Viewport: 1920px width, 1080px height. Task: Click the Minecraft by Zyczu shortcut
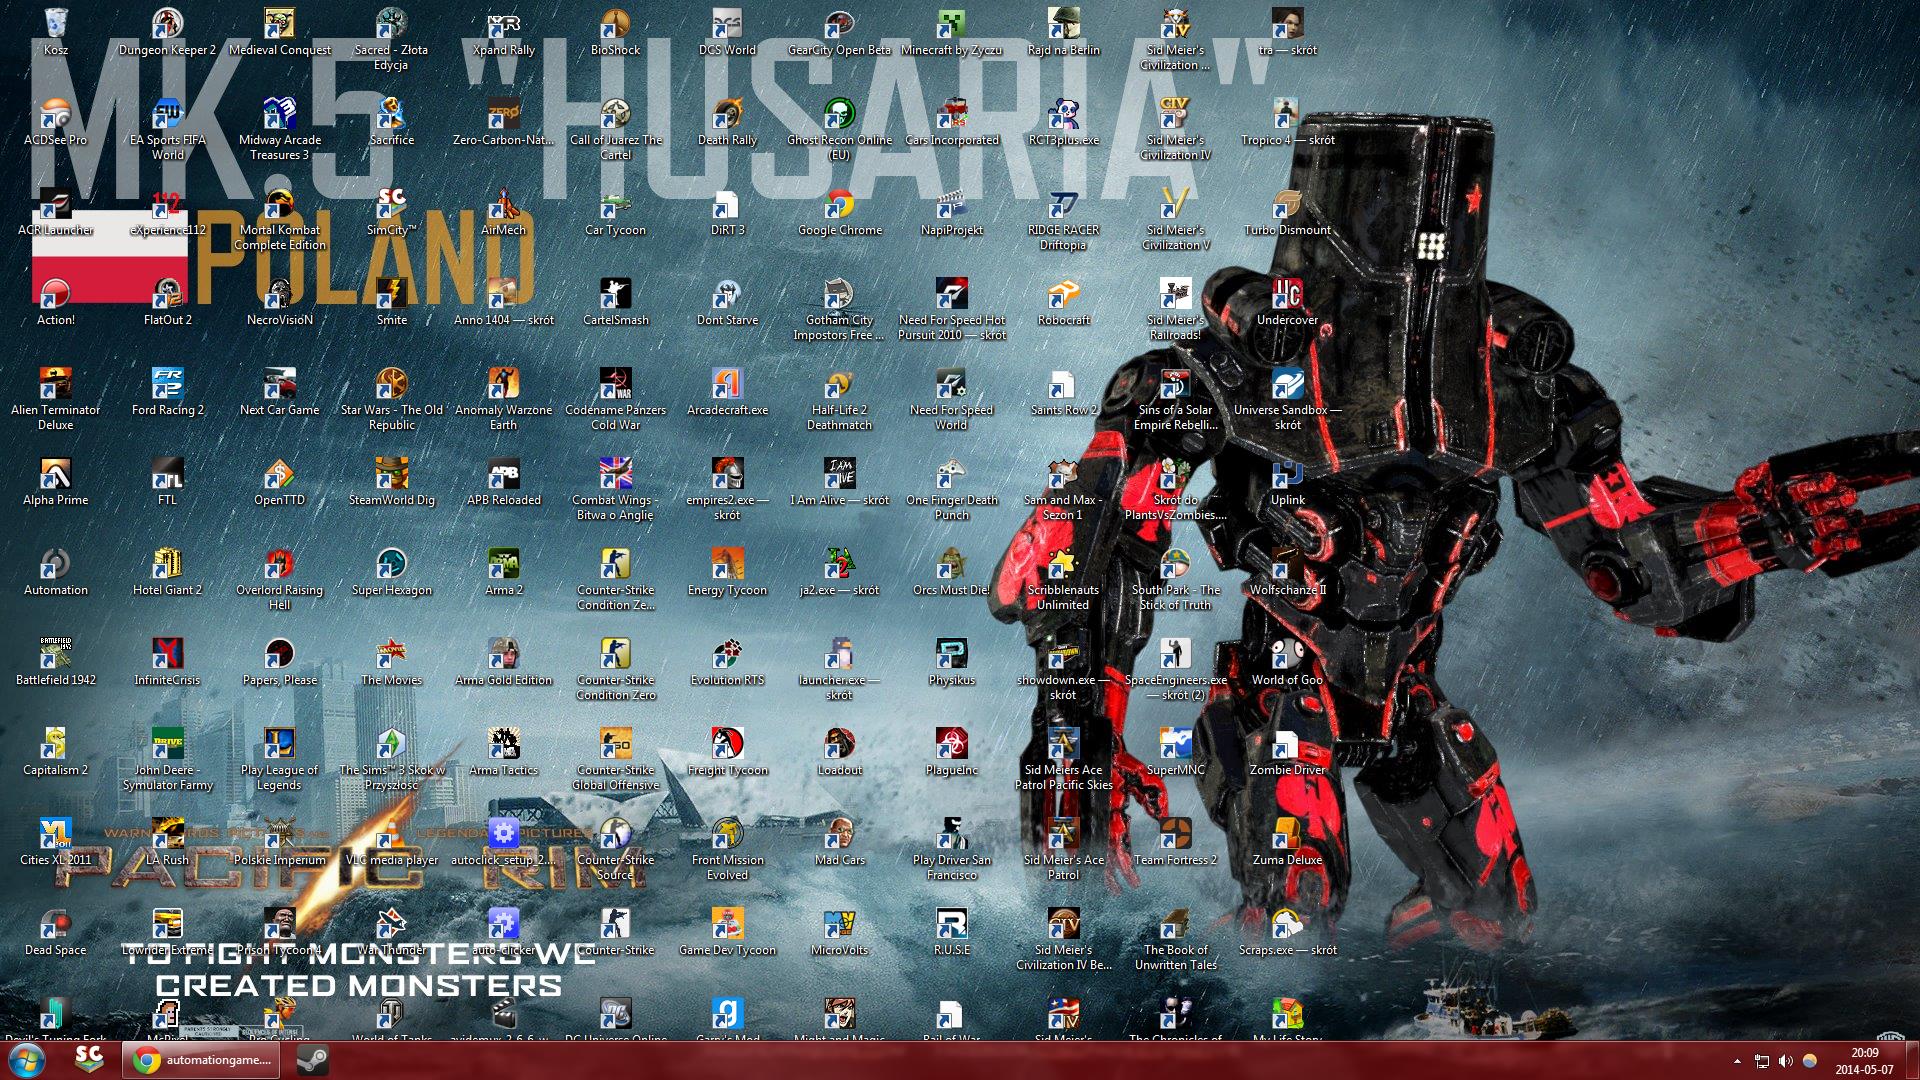951,31
